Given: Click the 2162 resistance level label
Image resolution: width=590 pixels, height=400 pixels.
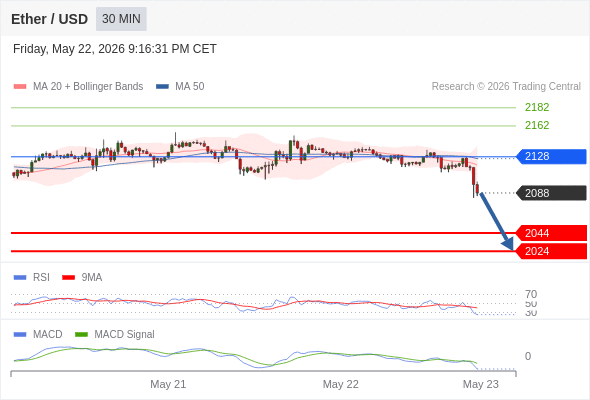Looking at the screenshot, I should [537, 125].
